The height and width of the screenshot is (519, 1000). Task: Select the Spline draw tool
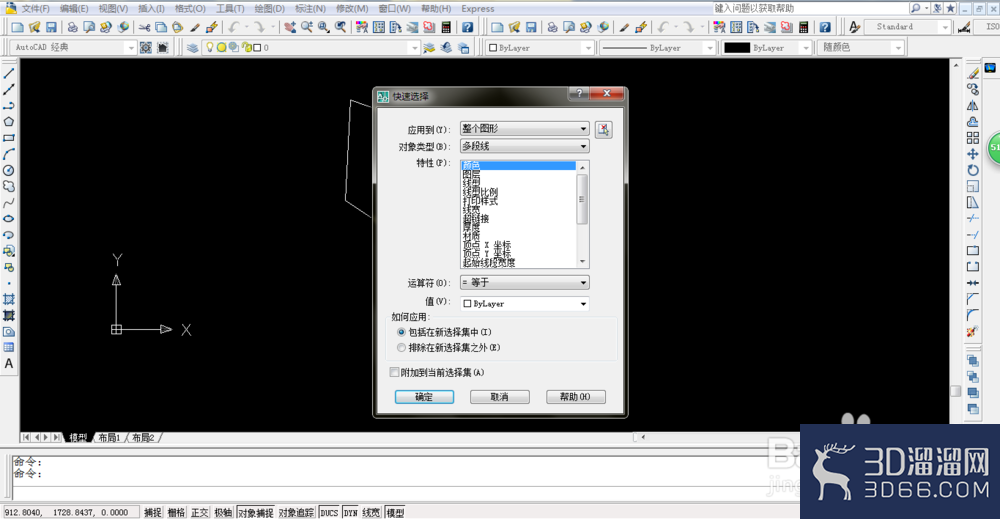click(x=9, y=203)
